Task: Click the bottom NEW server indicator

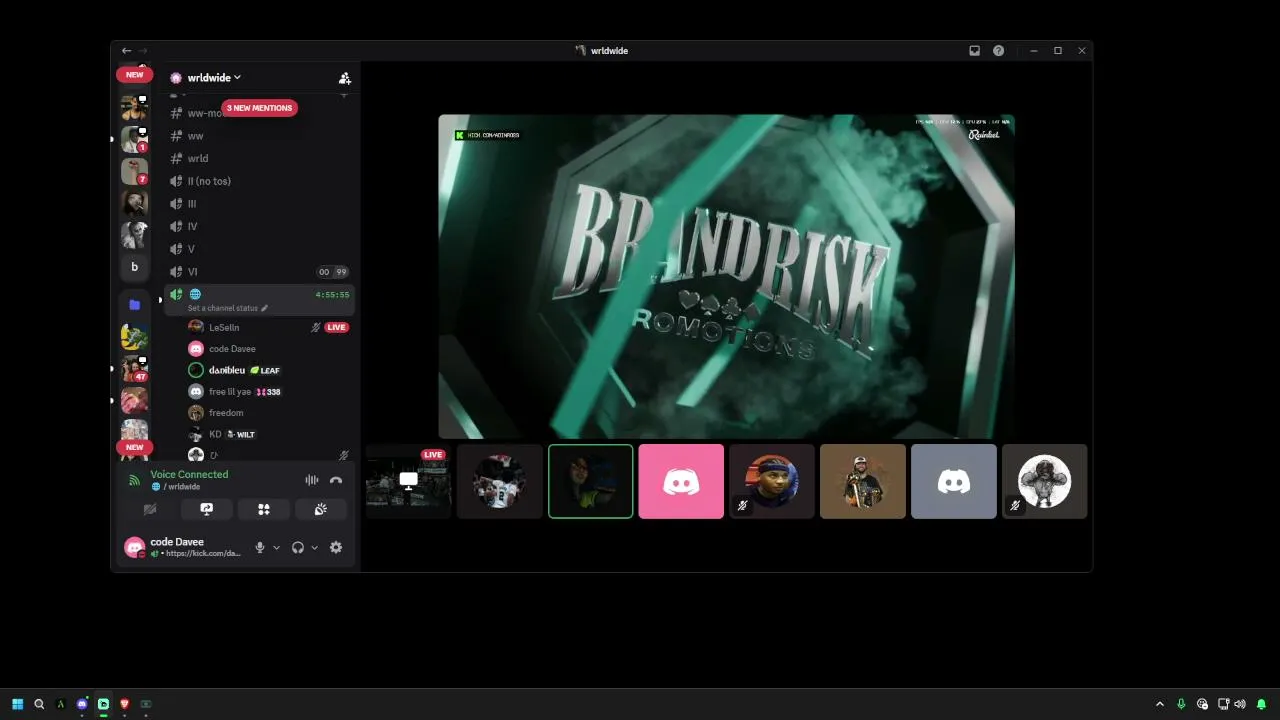Action: 134,447
